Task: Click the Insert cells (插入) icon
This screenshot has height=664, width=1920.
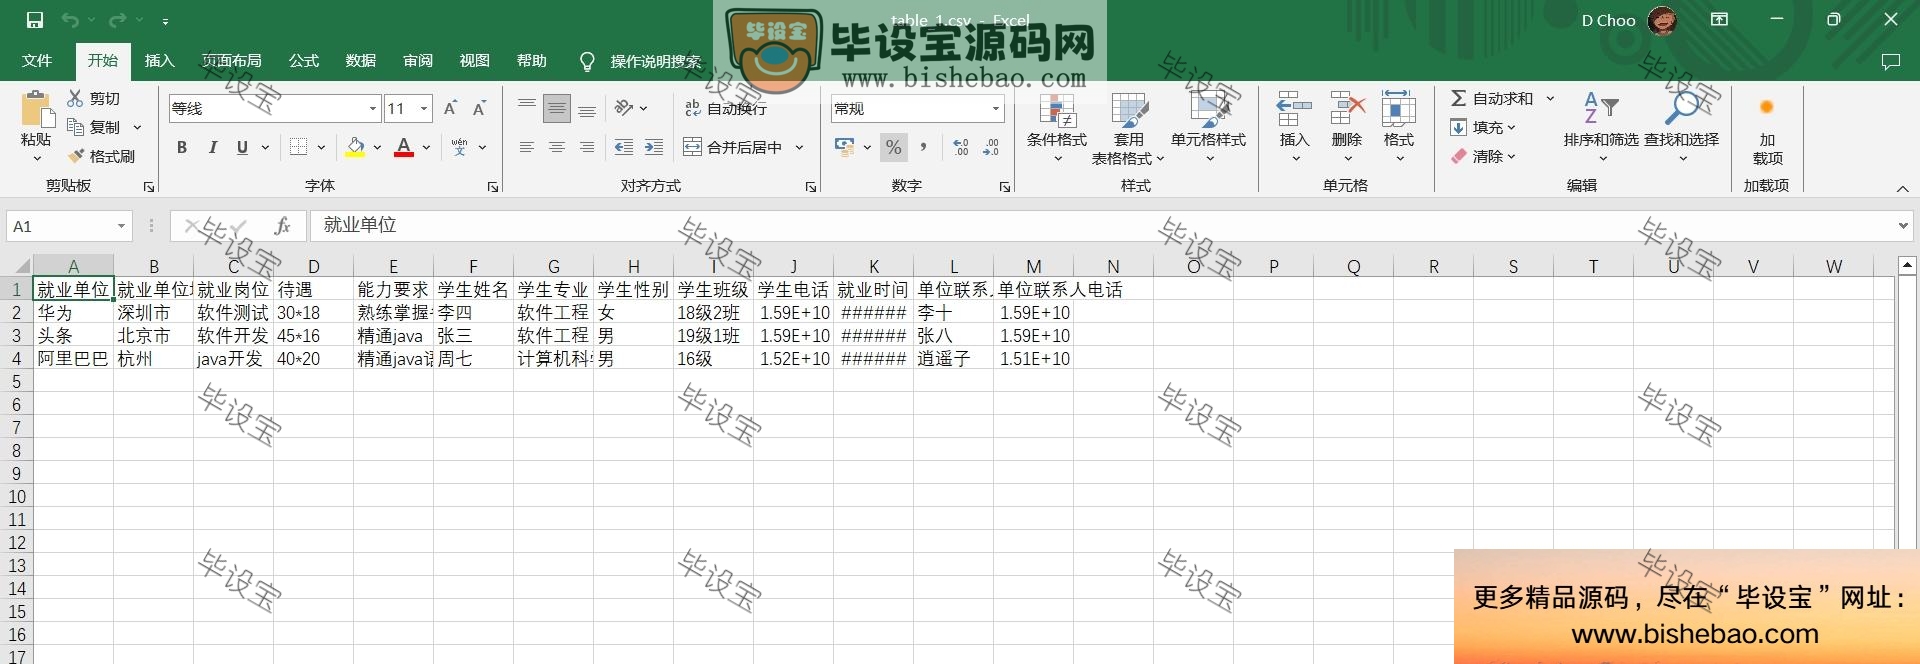Action: point(1294,108)
